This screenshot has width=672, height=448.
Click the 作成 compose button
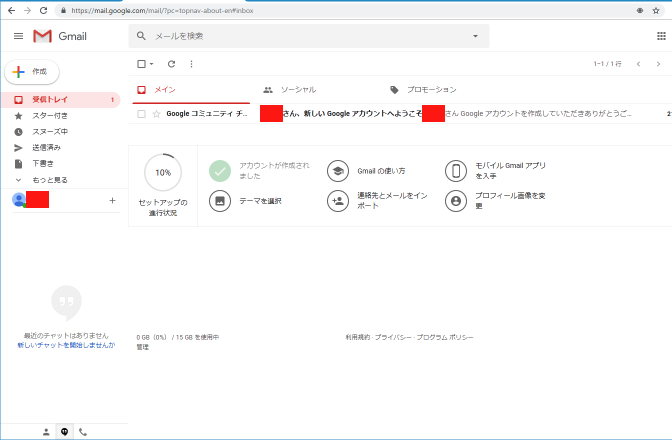(32, 72)
